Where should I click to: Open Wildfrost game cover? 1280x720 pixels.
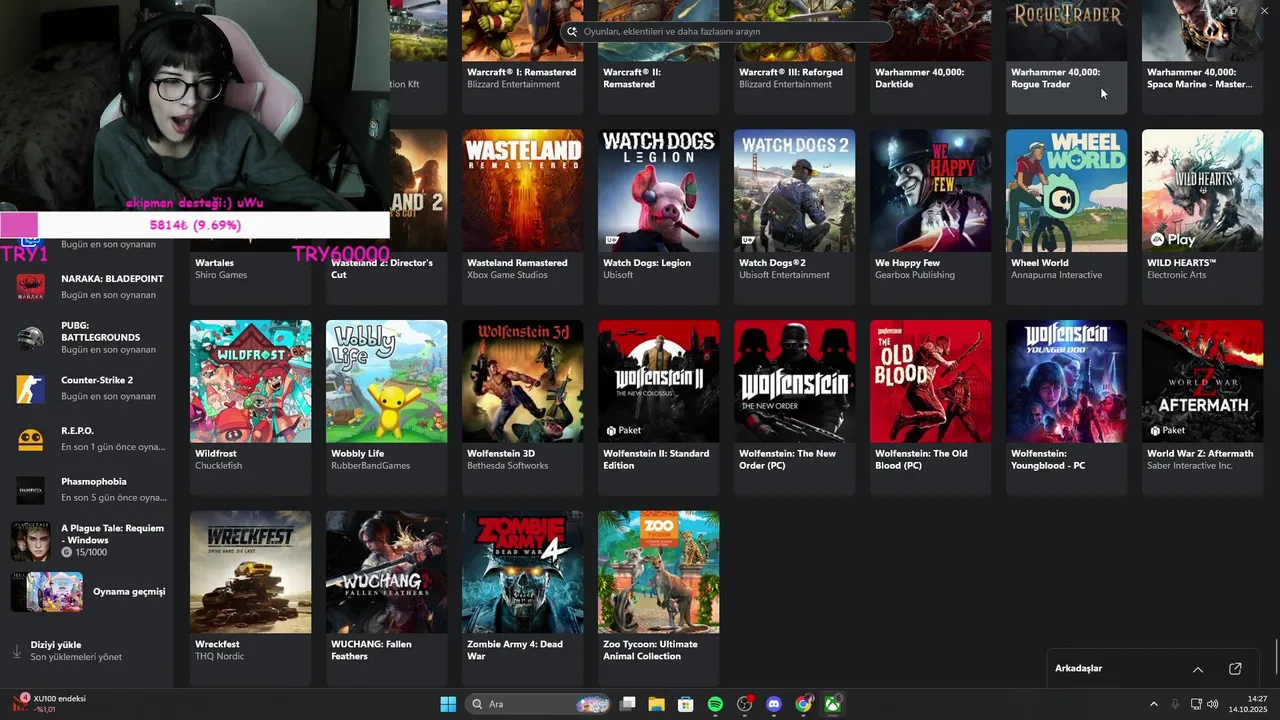click(x=251, y=381)
